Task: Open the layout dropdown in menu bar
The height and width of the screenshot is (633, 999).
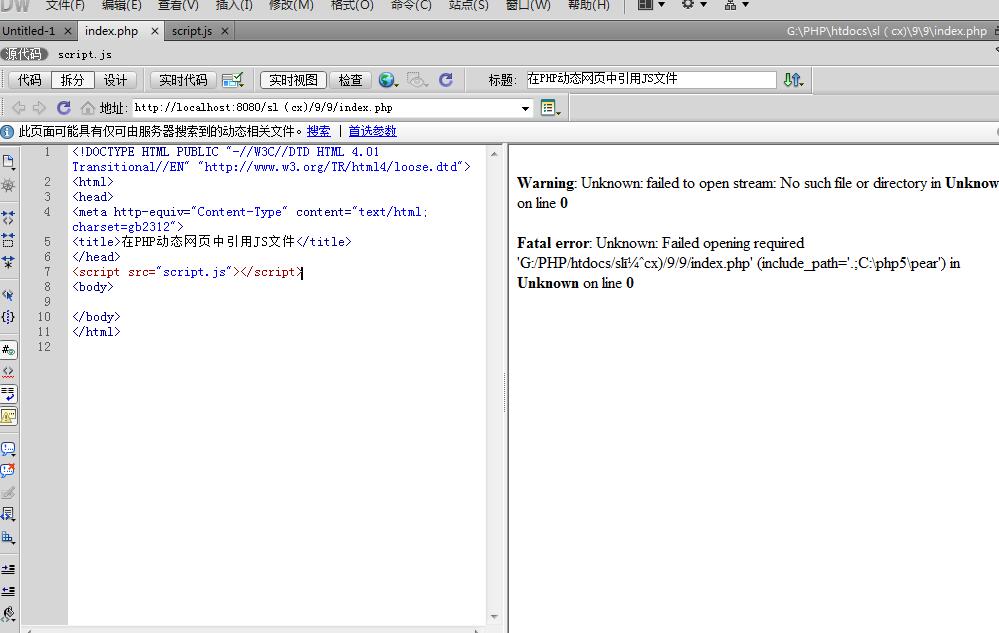Action: [651, 5]
